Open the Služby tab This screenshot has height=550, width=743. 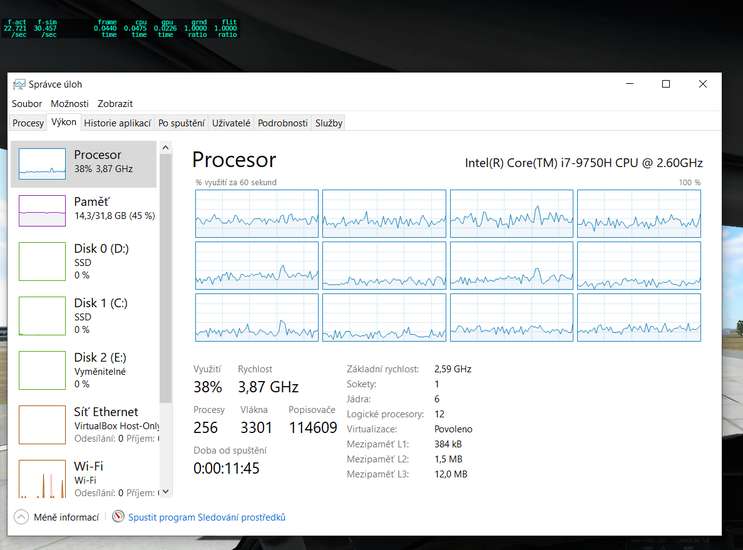click(329, 123)
